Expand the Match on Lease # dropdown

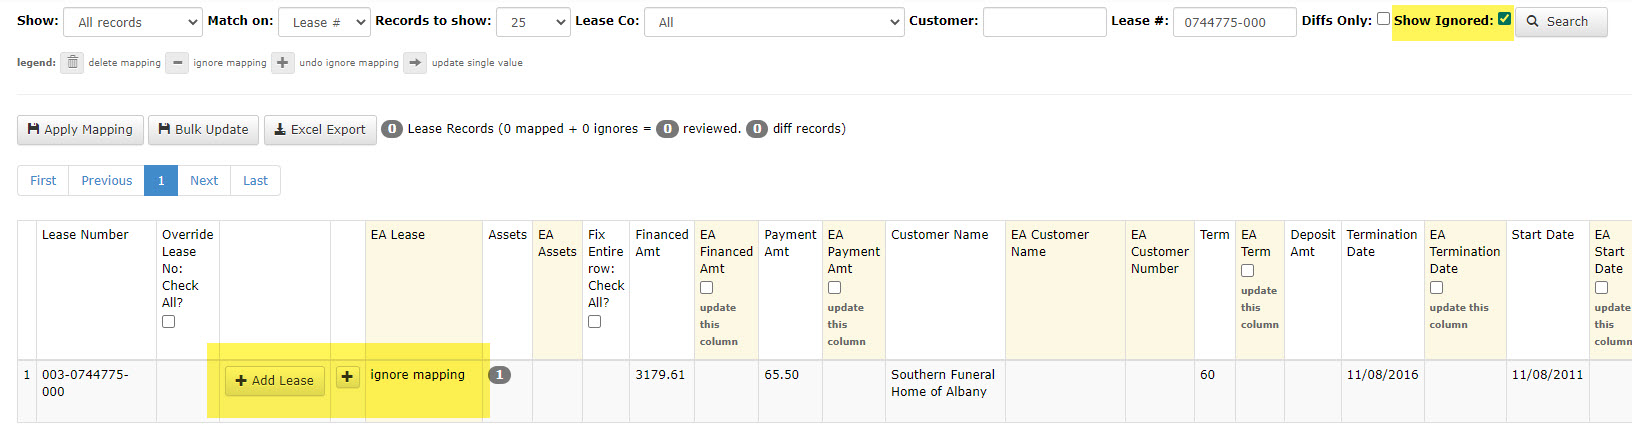324,22
